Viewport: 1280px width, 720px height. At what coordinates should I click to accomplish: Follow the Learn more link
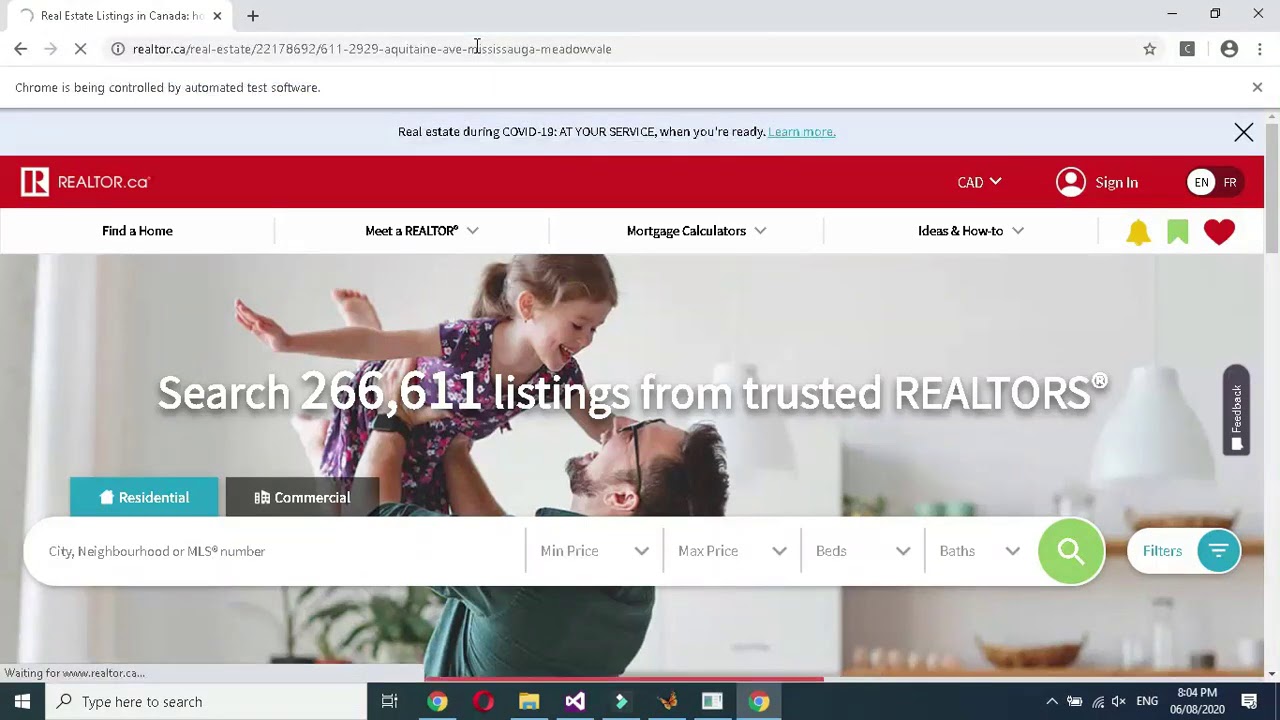click(801, 132)
